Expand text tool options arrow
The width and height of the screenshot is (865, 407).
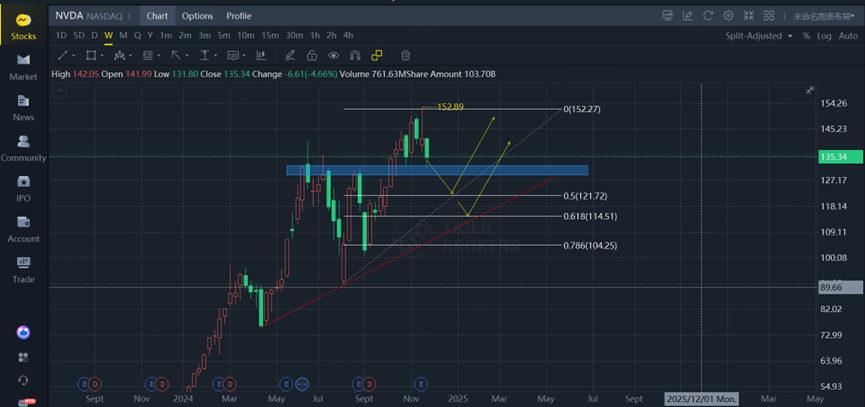point(216,56)
